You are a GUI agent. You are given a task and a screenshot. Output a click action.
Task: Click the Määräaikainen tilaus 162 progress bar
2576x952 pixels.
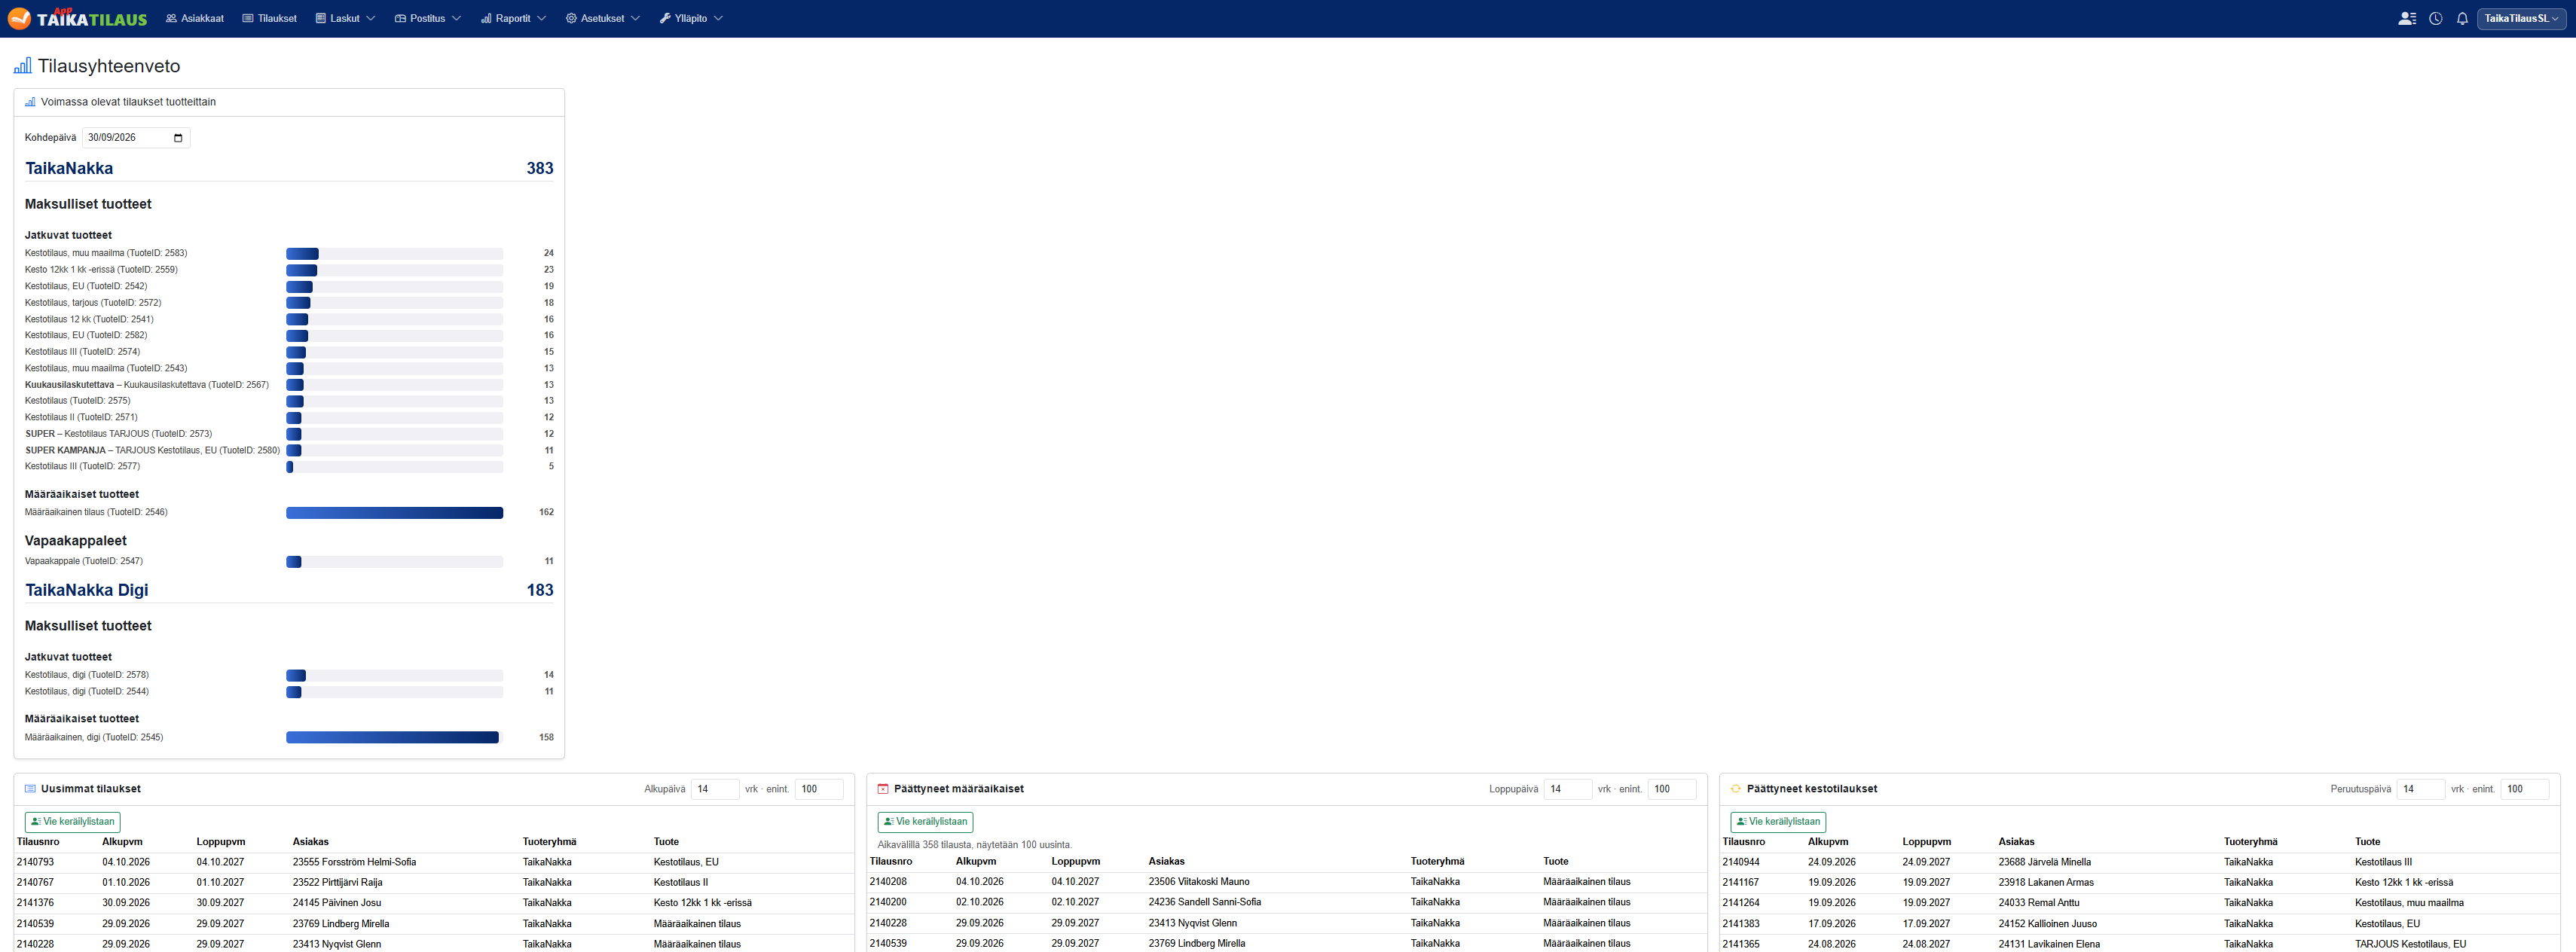394,513
